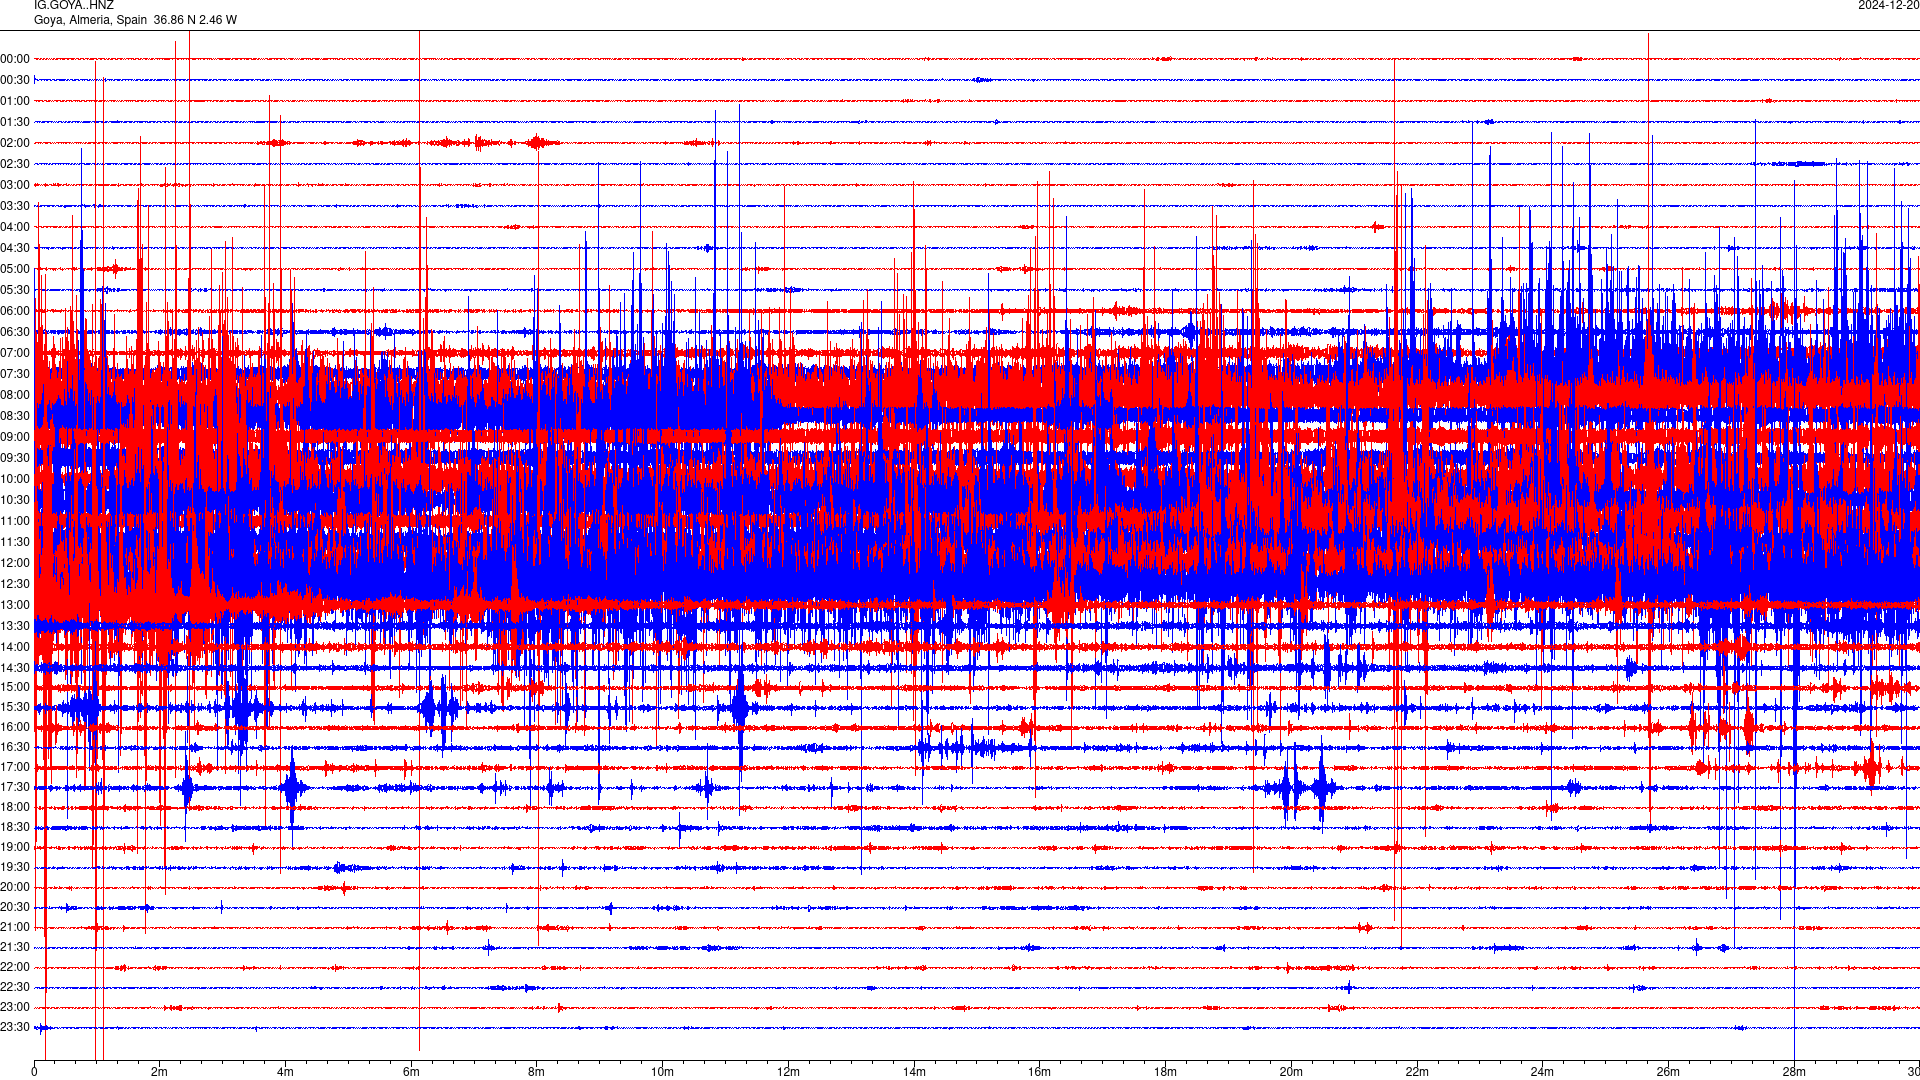Click the 04:00 time label

(x=15, y=227)
